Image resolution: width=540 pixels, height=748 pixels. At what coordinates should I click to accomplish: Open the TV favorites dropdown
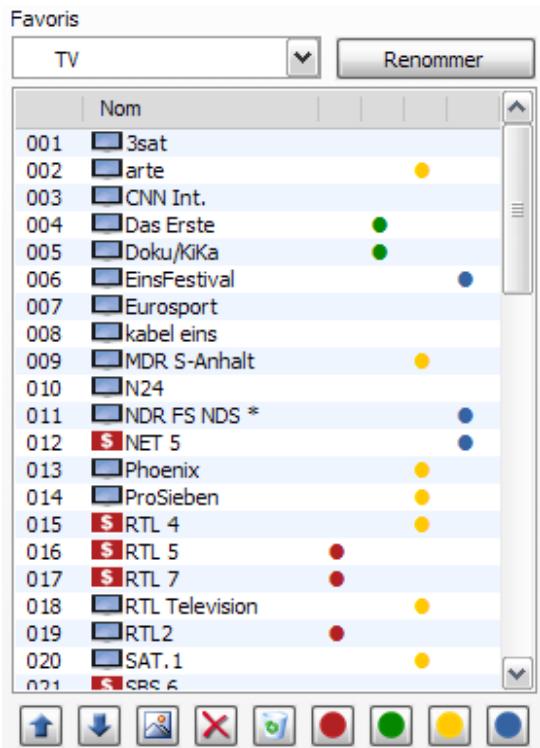pyautogui.click(x=303, y=58)
